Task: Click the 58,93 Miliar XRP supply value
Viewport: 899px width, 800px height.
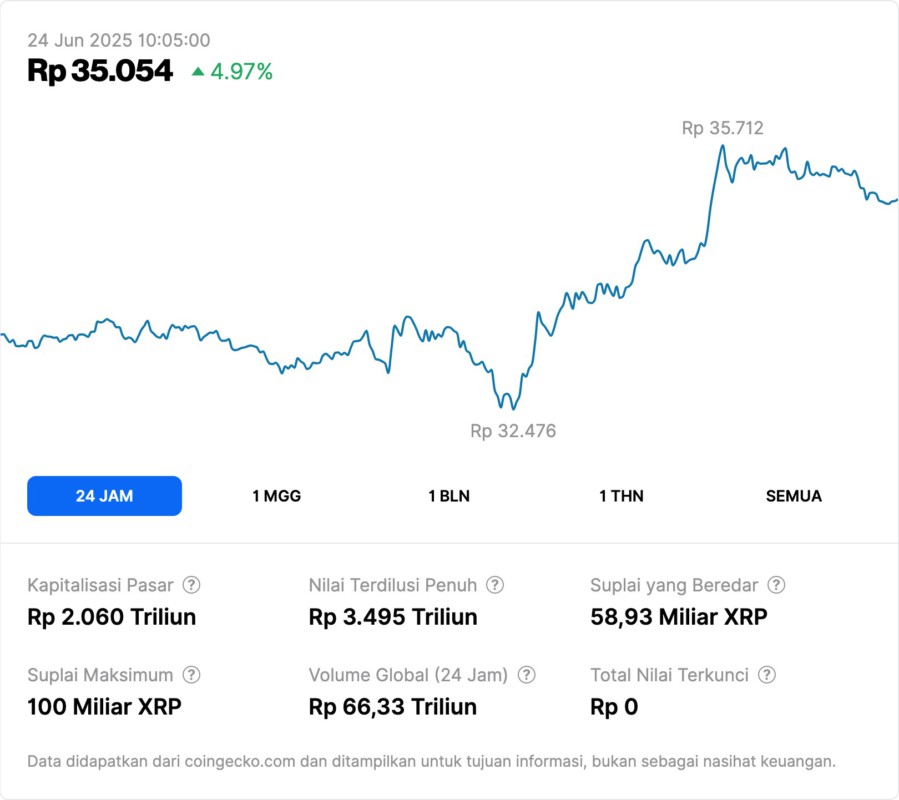Action: tap(679, 617)
